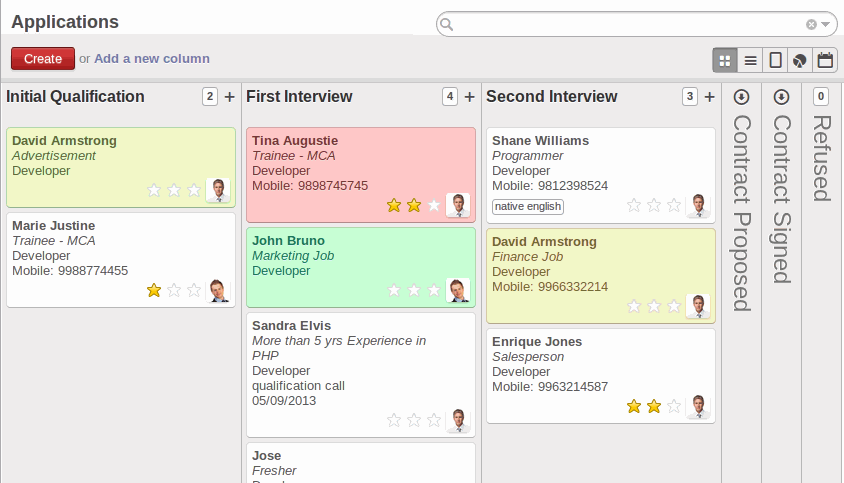Open Shane Williams application card

pyautogui.click(x=601, y=176)
